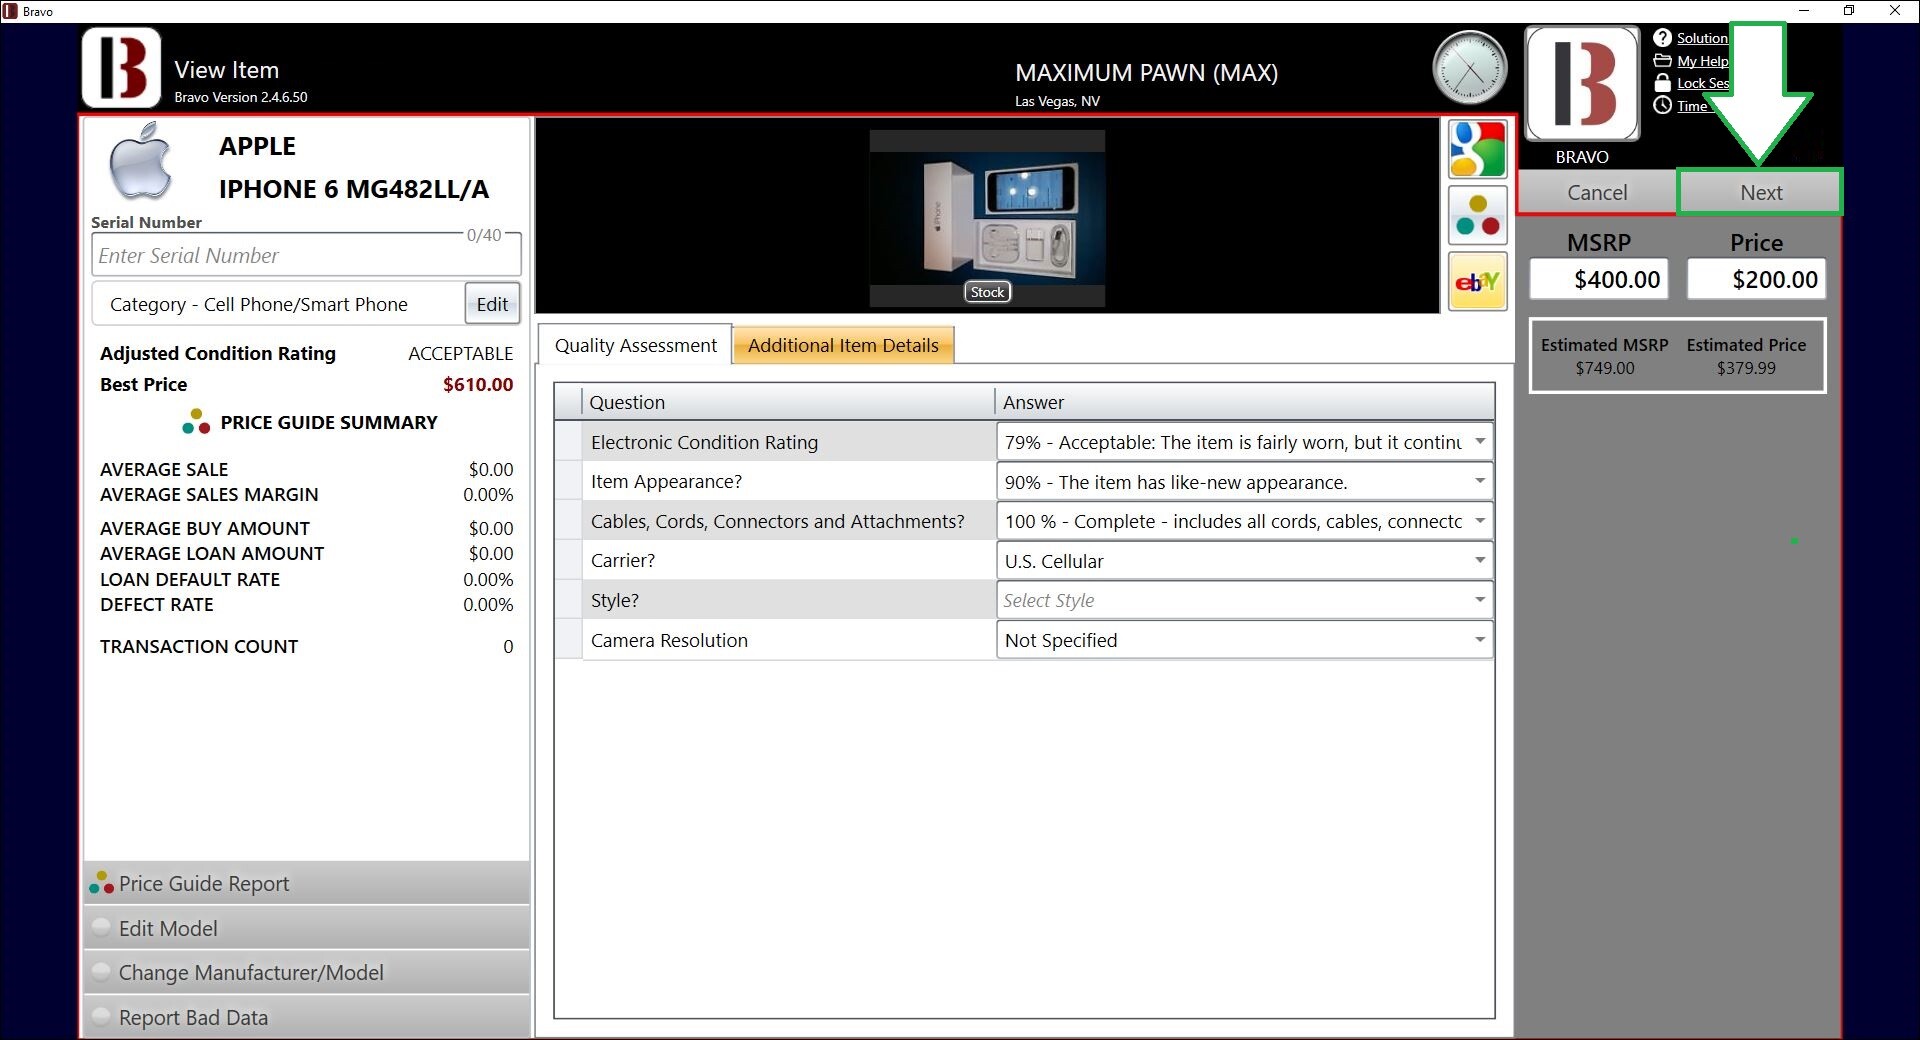This screenshot has height=1040, width=1920.
Task: Click the large BRAVO user logo
Action: pos(1582,83)
